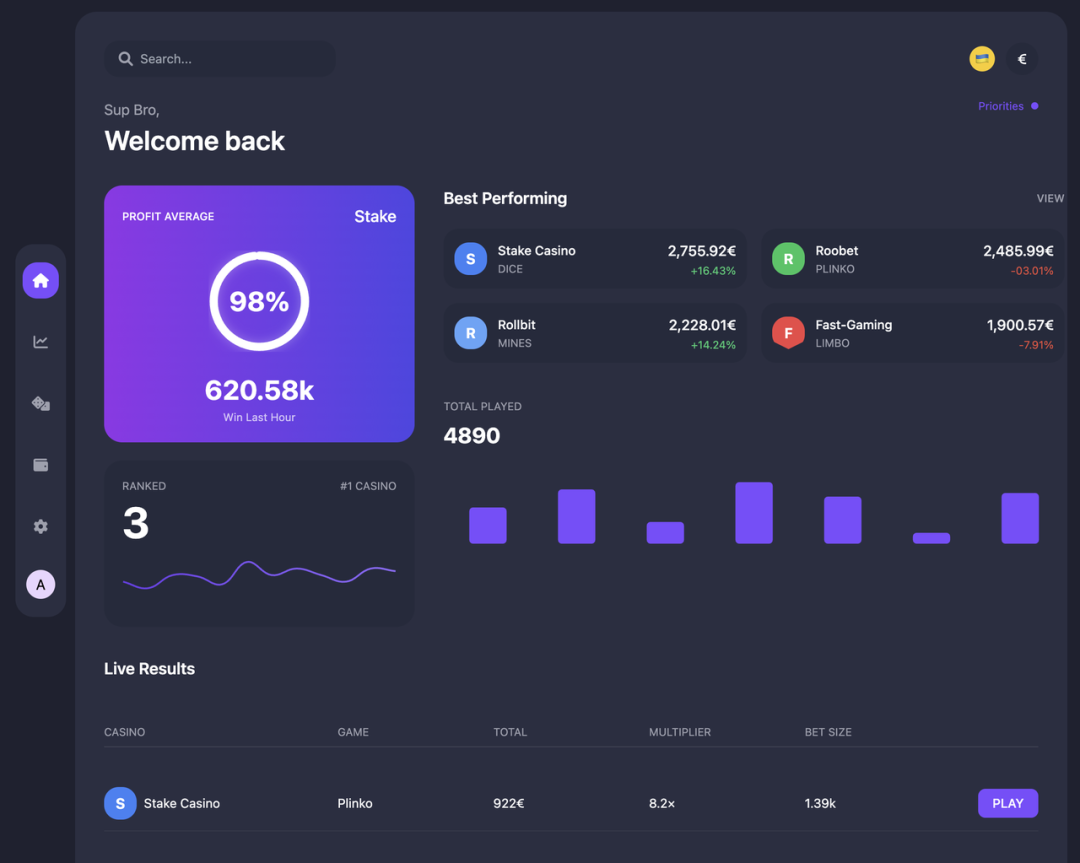The width and height of the screenshot is (1080, 863).
Task: Click the yellow flag round icon
Action: (x=982, y=59)
